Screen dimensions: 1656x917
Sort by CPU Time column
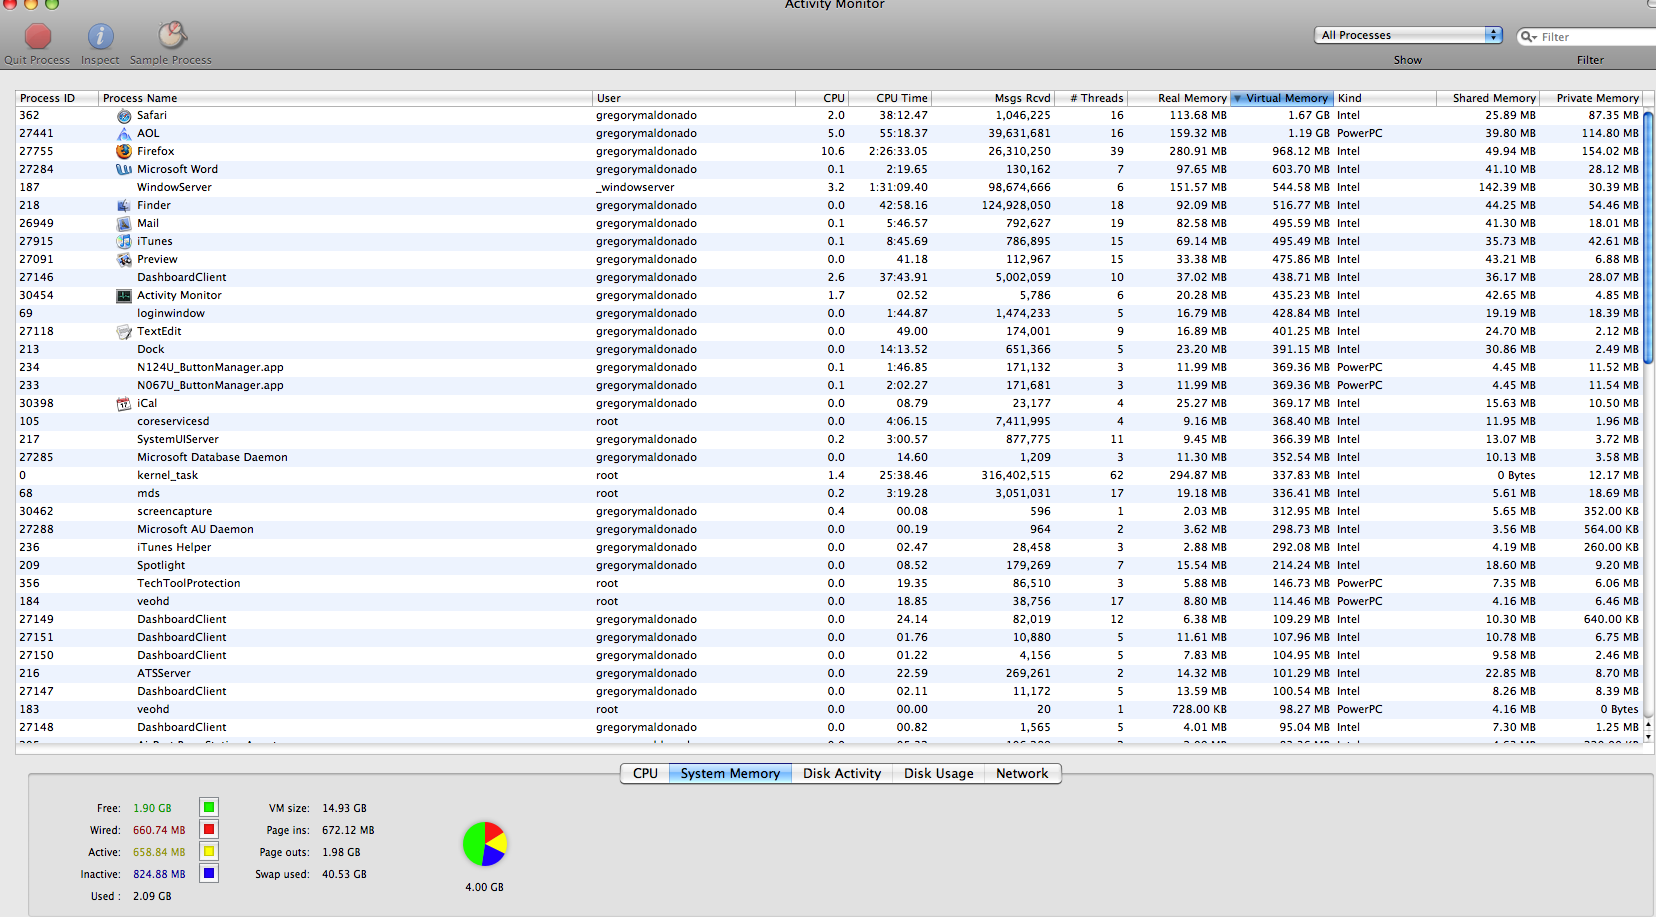tap(890, 98)
